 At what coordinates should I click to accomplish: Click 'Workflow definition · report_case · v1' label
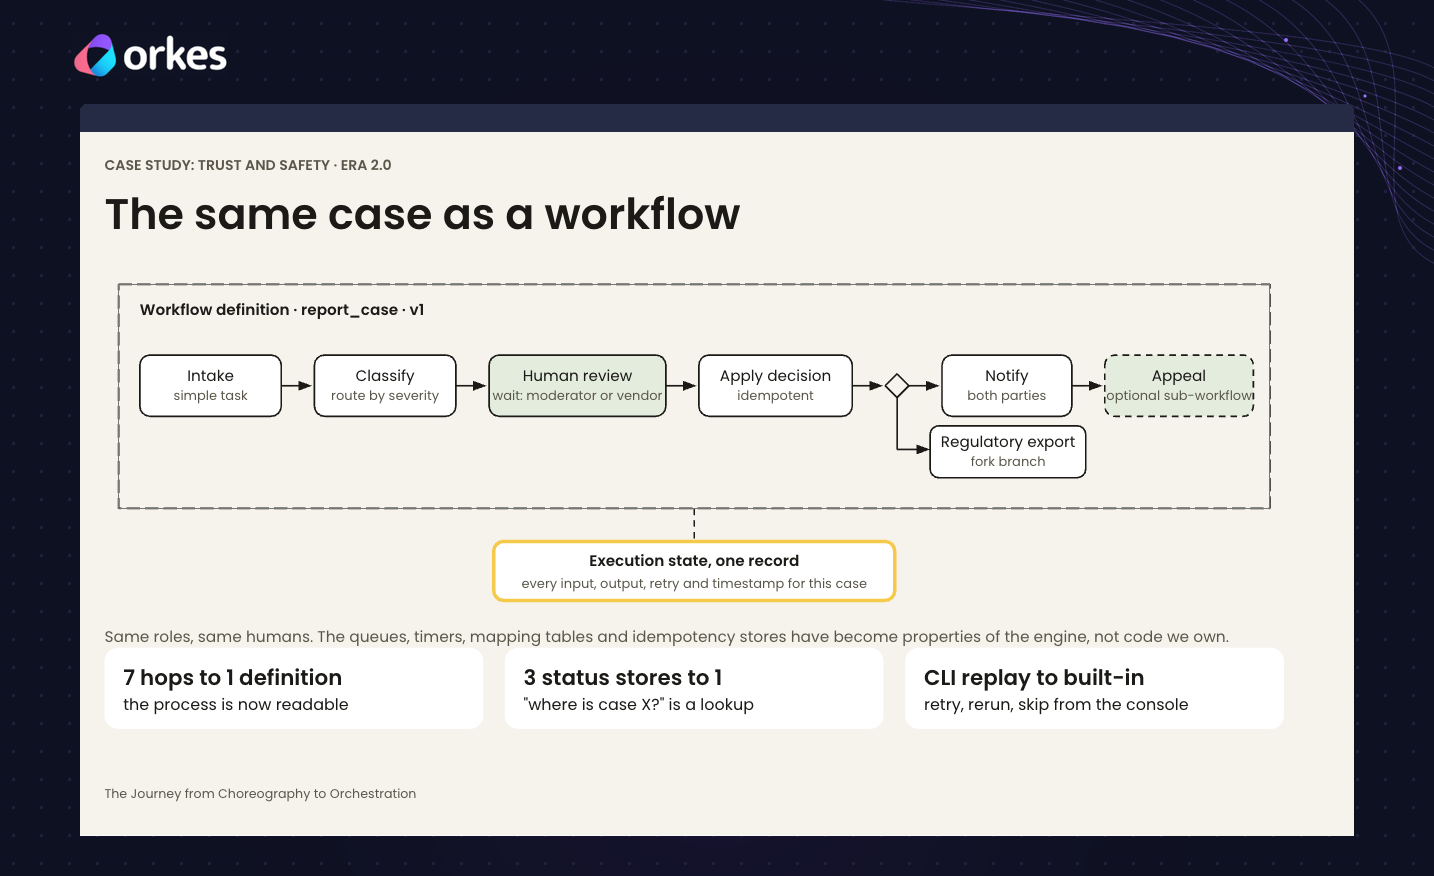click(x=282, y=310)
